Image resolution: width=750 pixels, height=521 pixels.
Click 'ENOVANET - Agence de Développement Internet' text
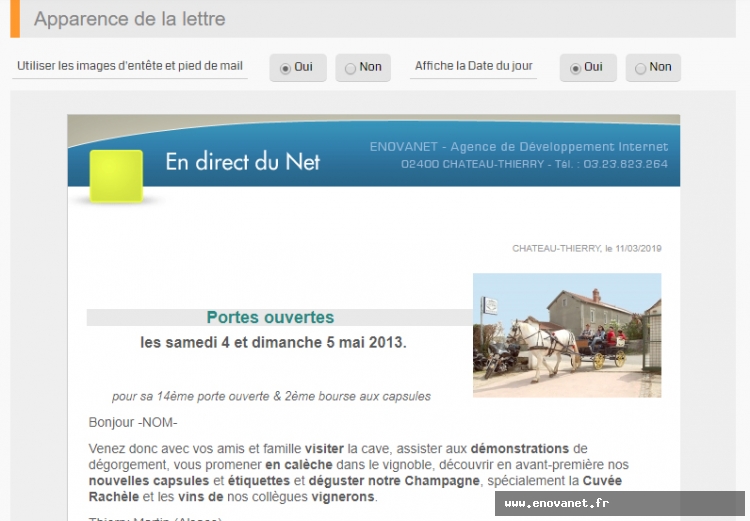pyautogui.click(x=518, y=147)
